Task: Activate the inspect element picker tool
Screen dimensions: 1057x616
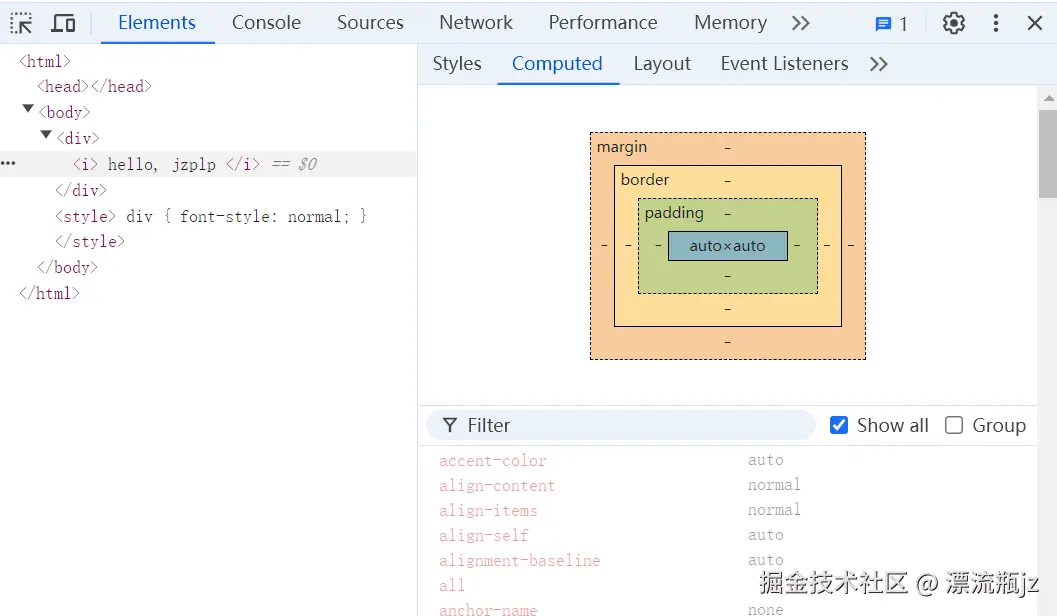Action: pos(20,22)
